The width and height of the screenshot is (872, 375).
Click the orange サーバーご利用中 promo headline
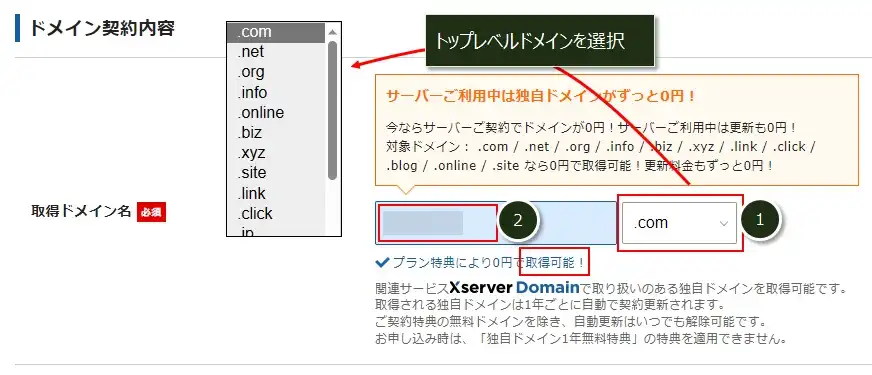[541, 96]
